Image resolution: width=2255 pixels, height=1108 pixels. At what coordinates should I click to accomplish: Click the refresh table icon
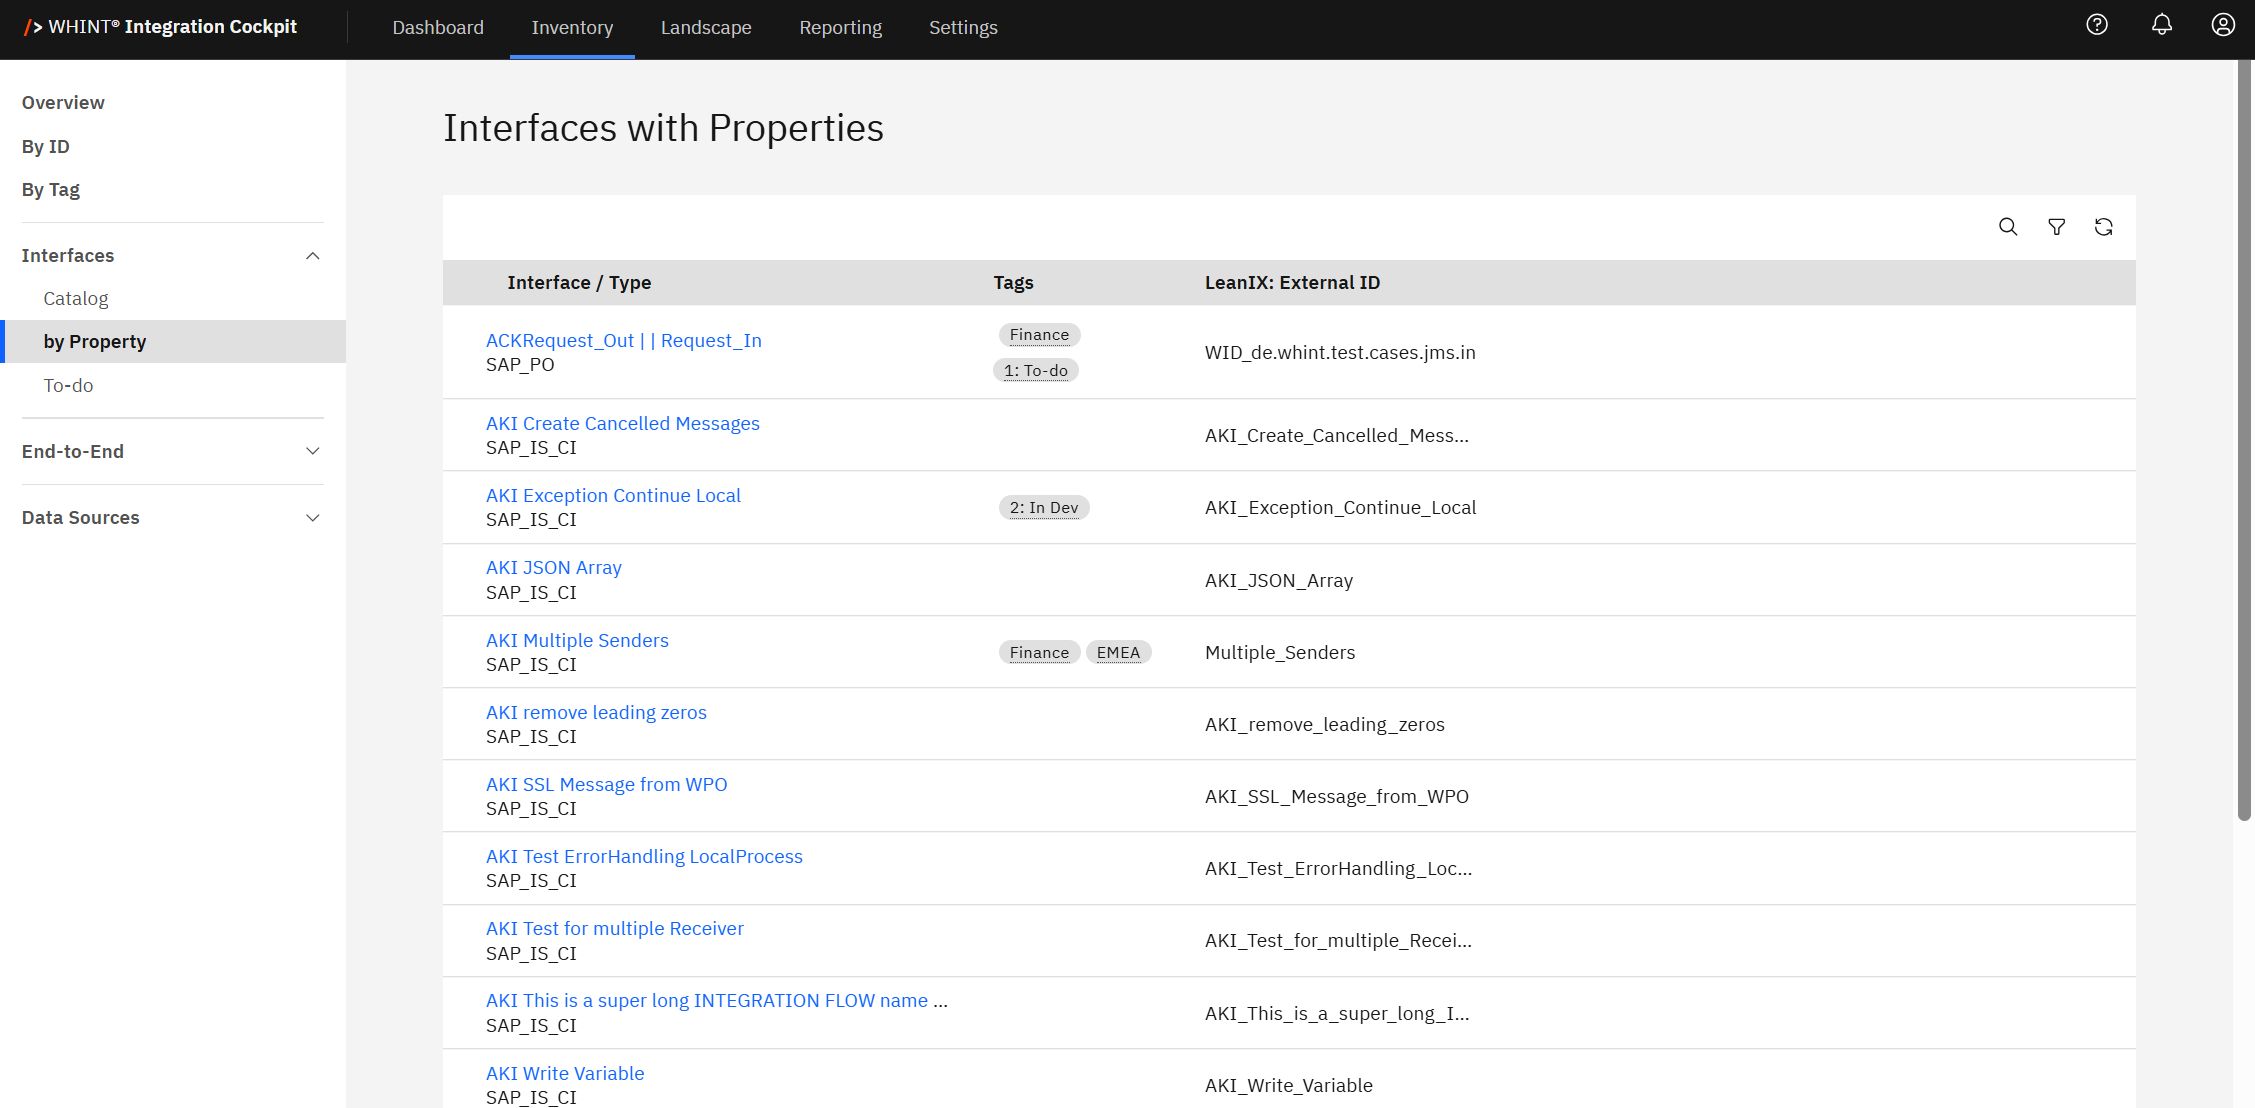click(2103, 227)
